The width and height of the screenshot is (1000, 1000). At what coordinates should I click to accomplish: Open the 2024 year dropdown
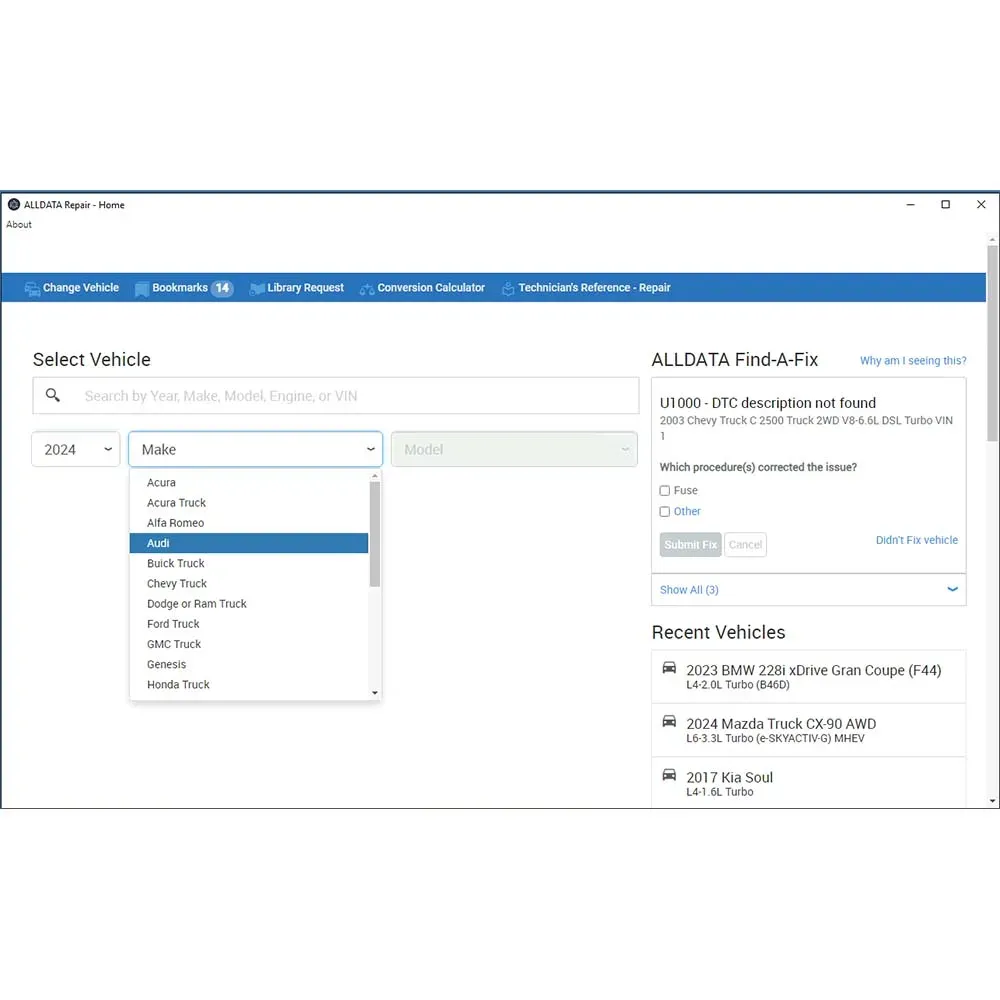[76, 450]
